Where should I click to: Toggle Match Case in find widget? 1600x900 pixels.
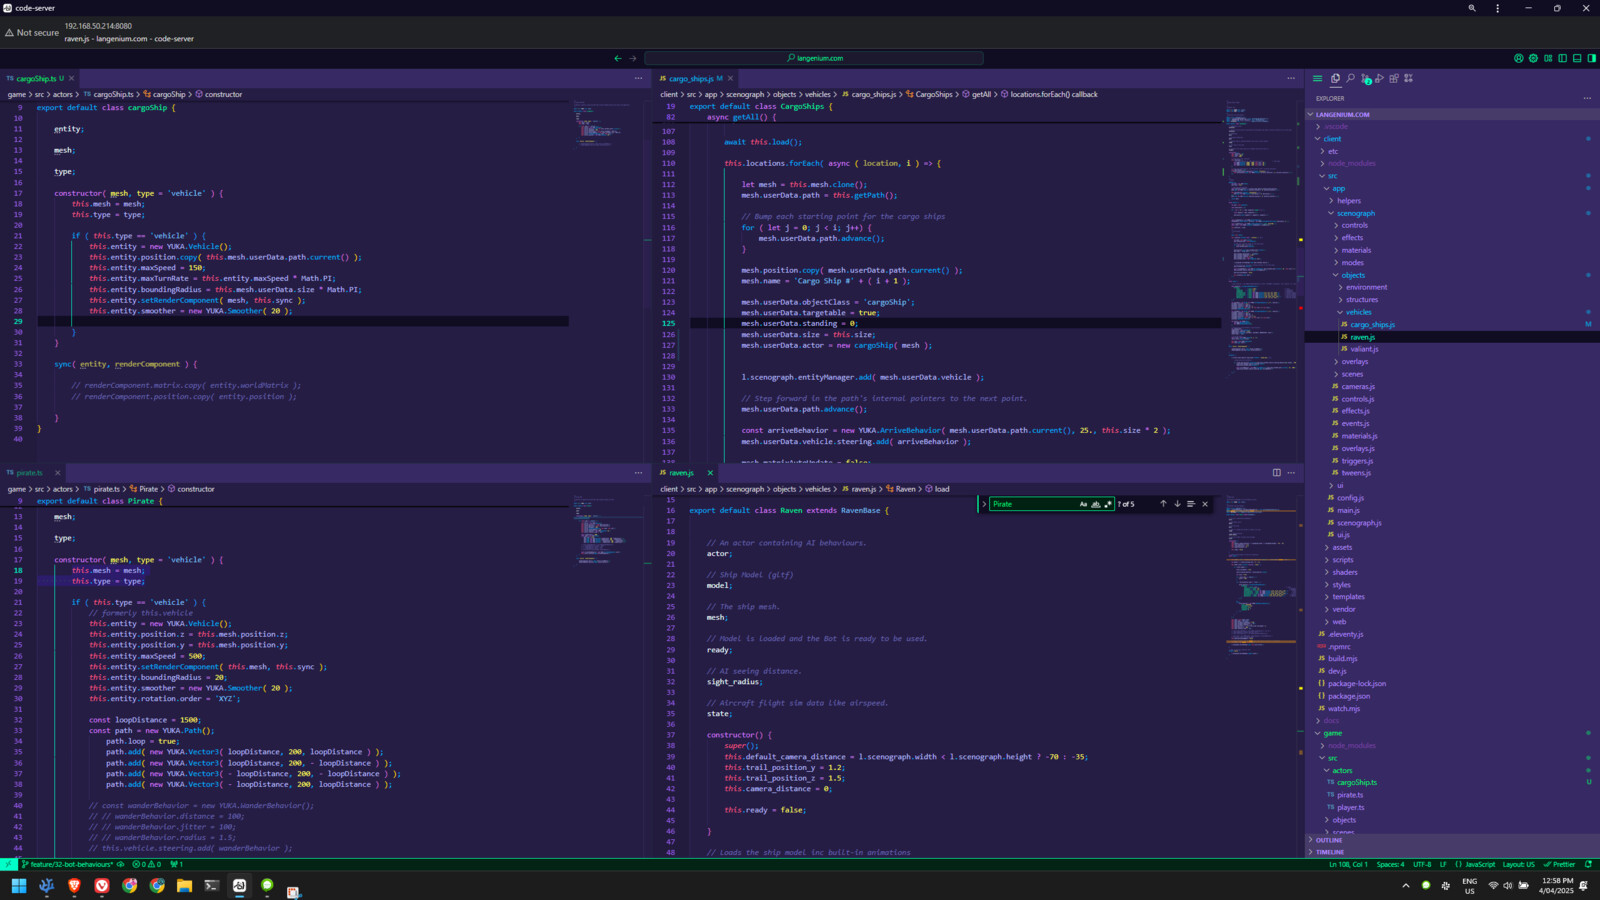coord(1083,504)
